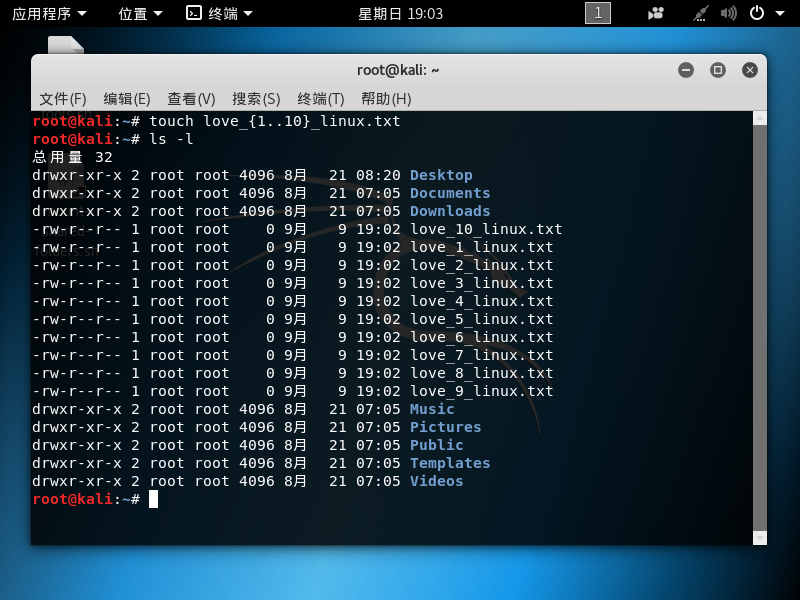
Task: Open 帮助(H) menu in terminal
Action: pos(386,98)
